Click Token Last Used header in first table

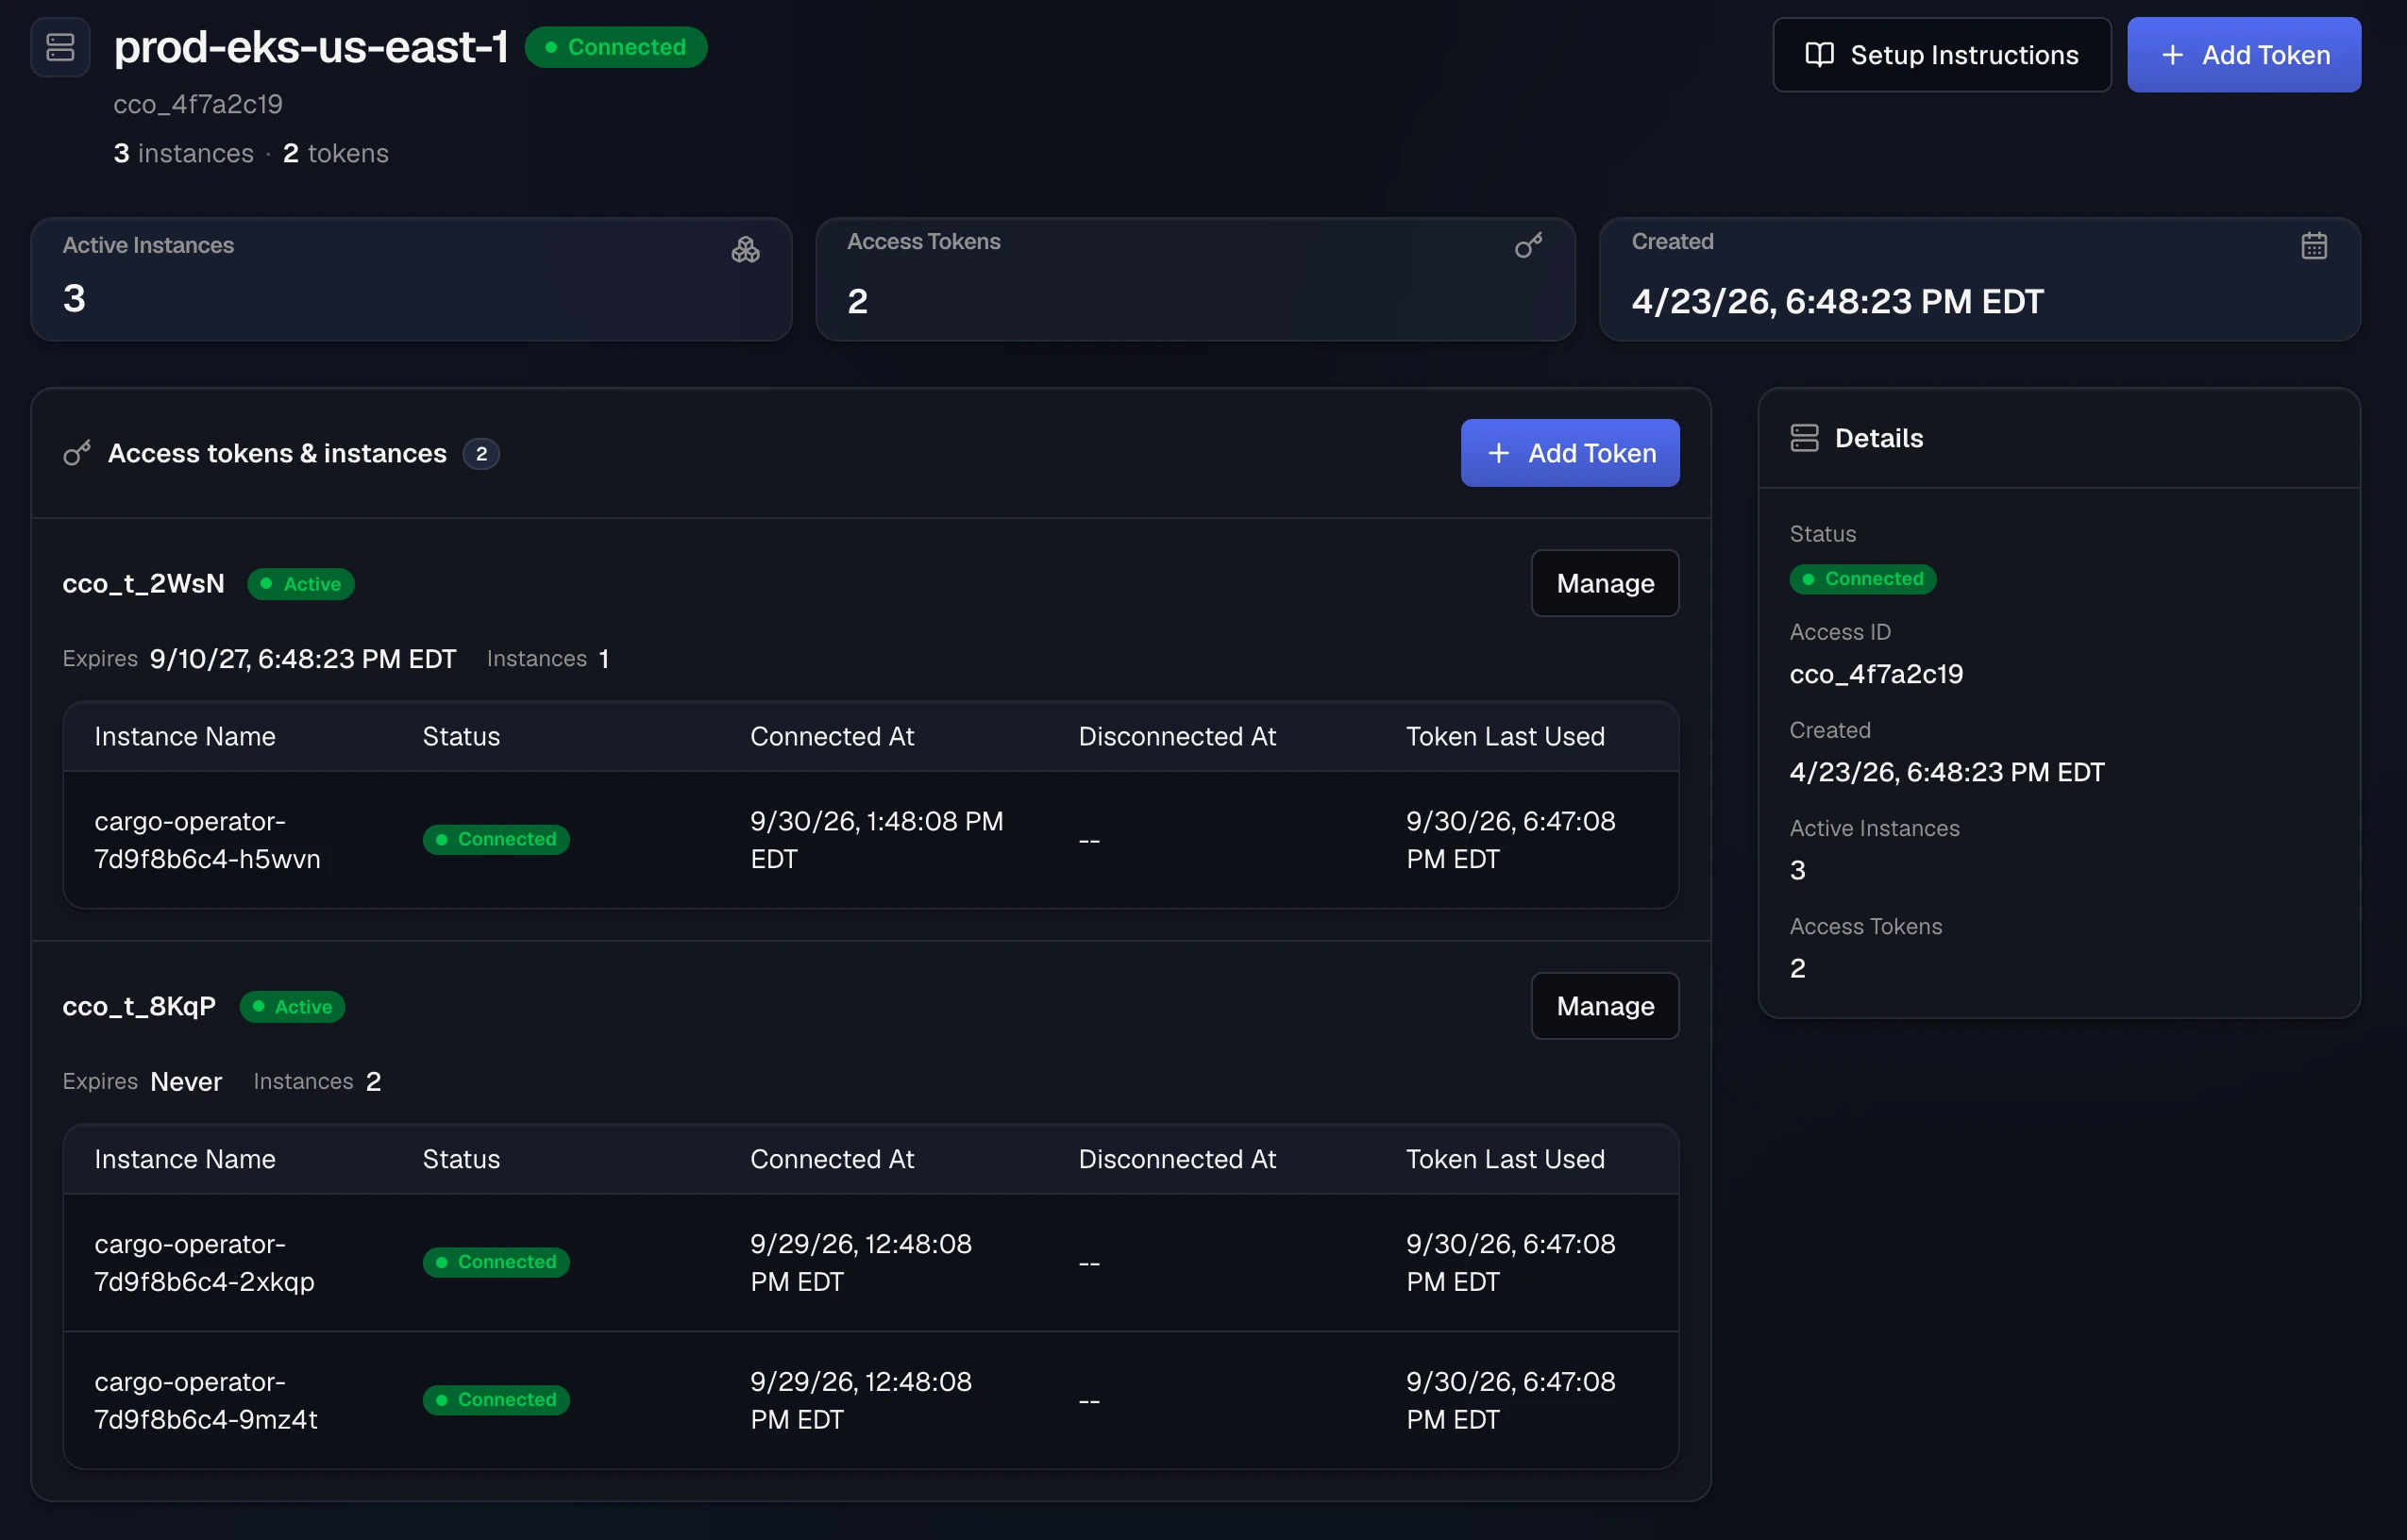[x=1505, y=737]
